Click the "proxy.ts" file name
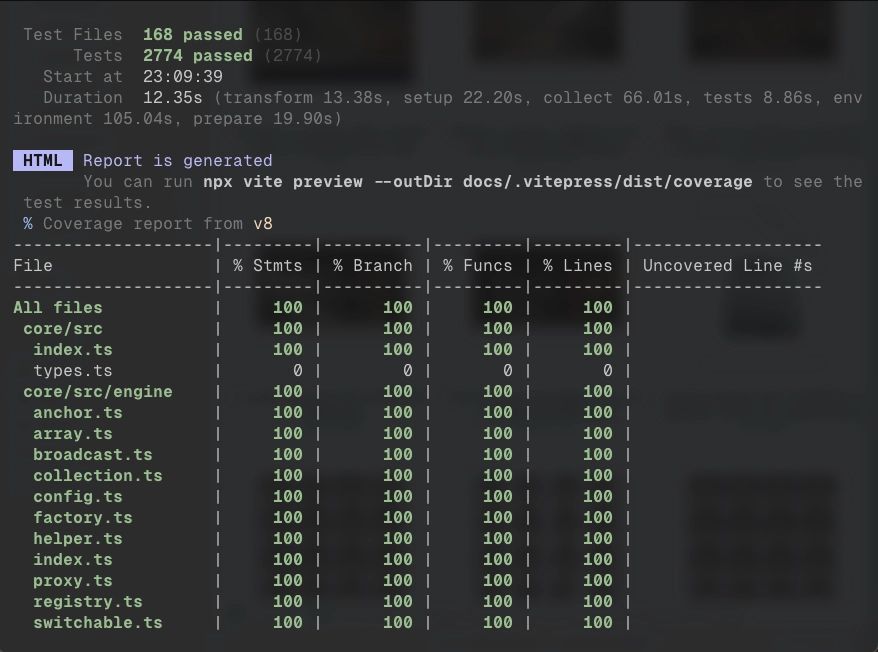This screenshot has width=878, height=652. tap(73, 581)
